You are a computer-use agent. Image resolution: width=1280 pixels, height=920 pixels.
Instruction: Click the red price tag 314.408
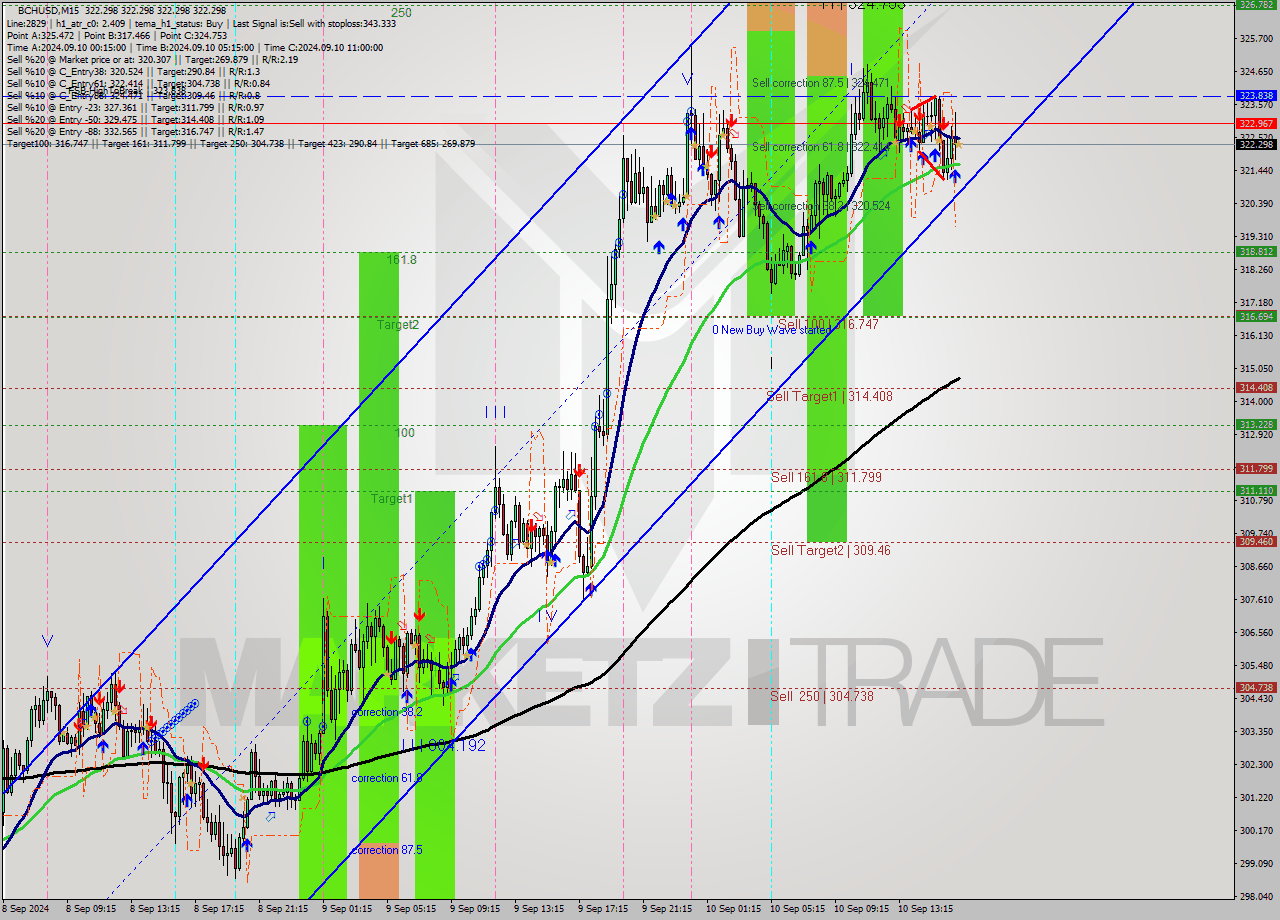(1256, 387)
